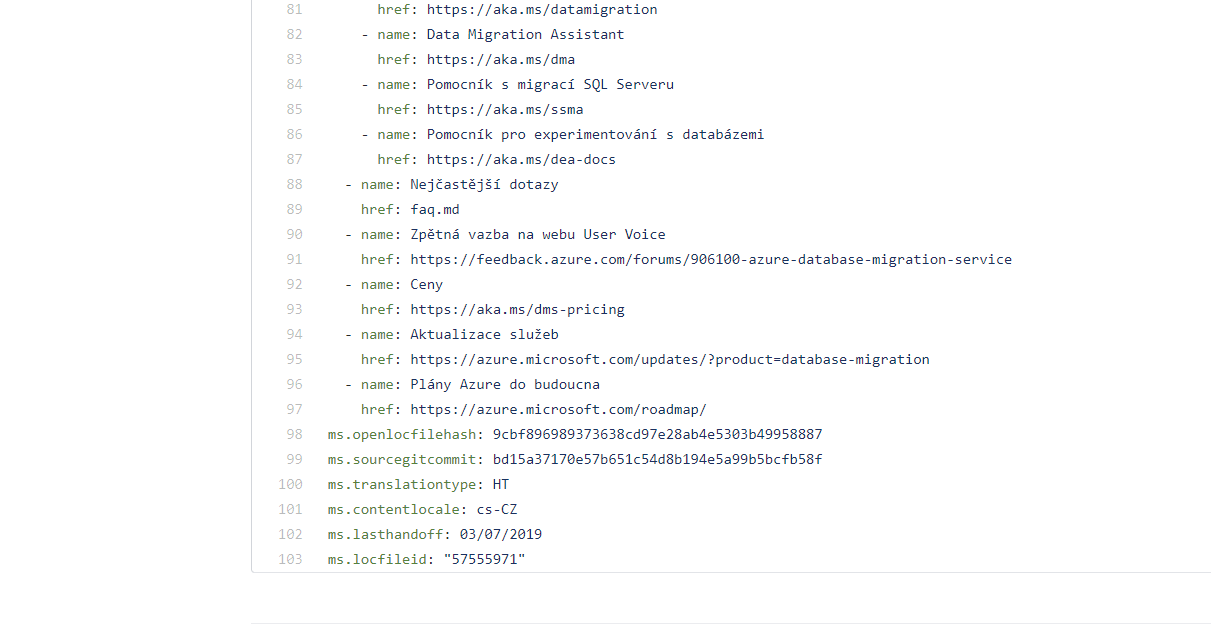Viewport: 1211px width, 640px height.
Task: Select line number 103
Action: tap(290, 559)
